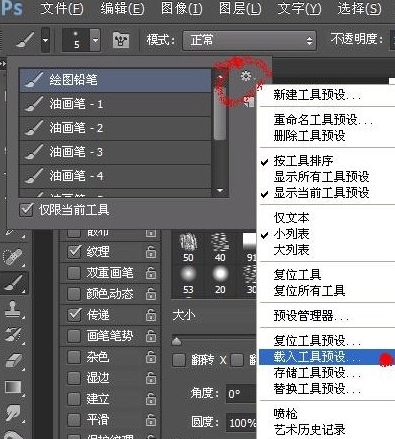Enable the 平滑 checkbox

74,420
